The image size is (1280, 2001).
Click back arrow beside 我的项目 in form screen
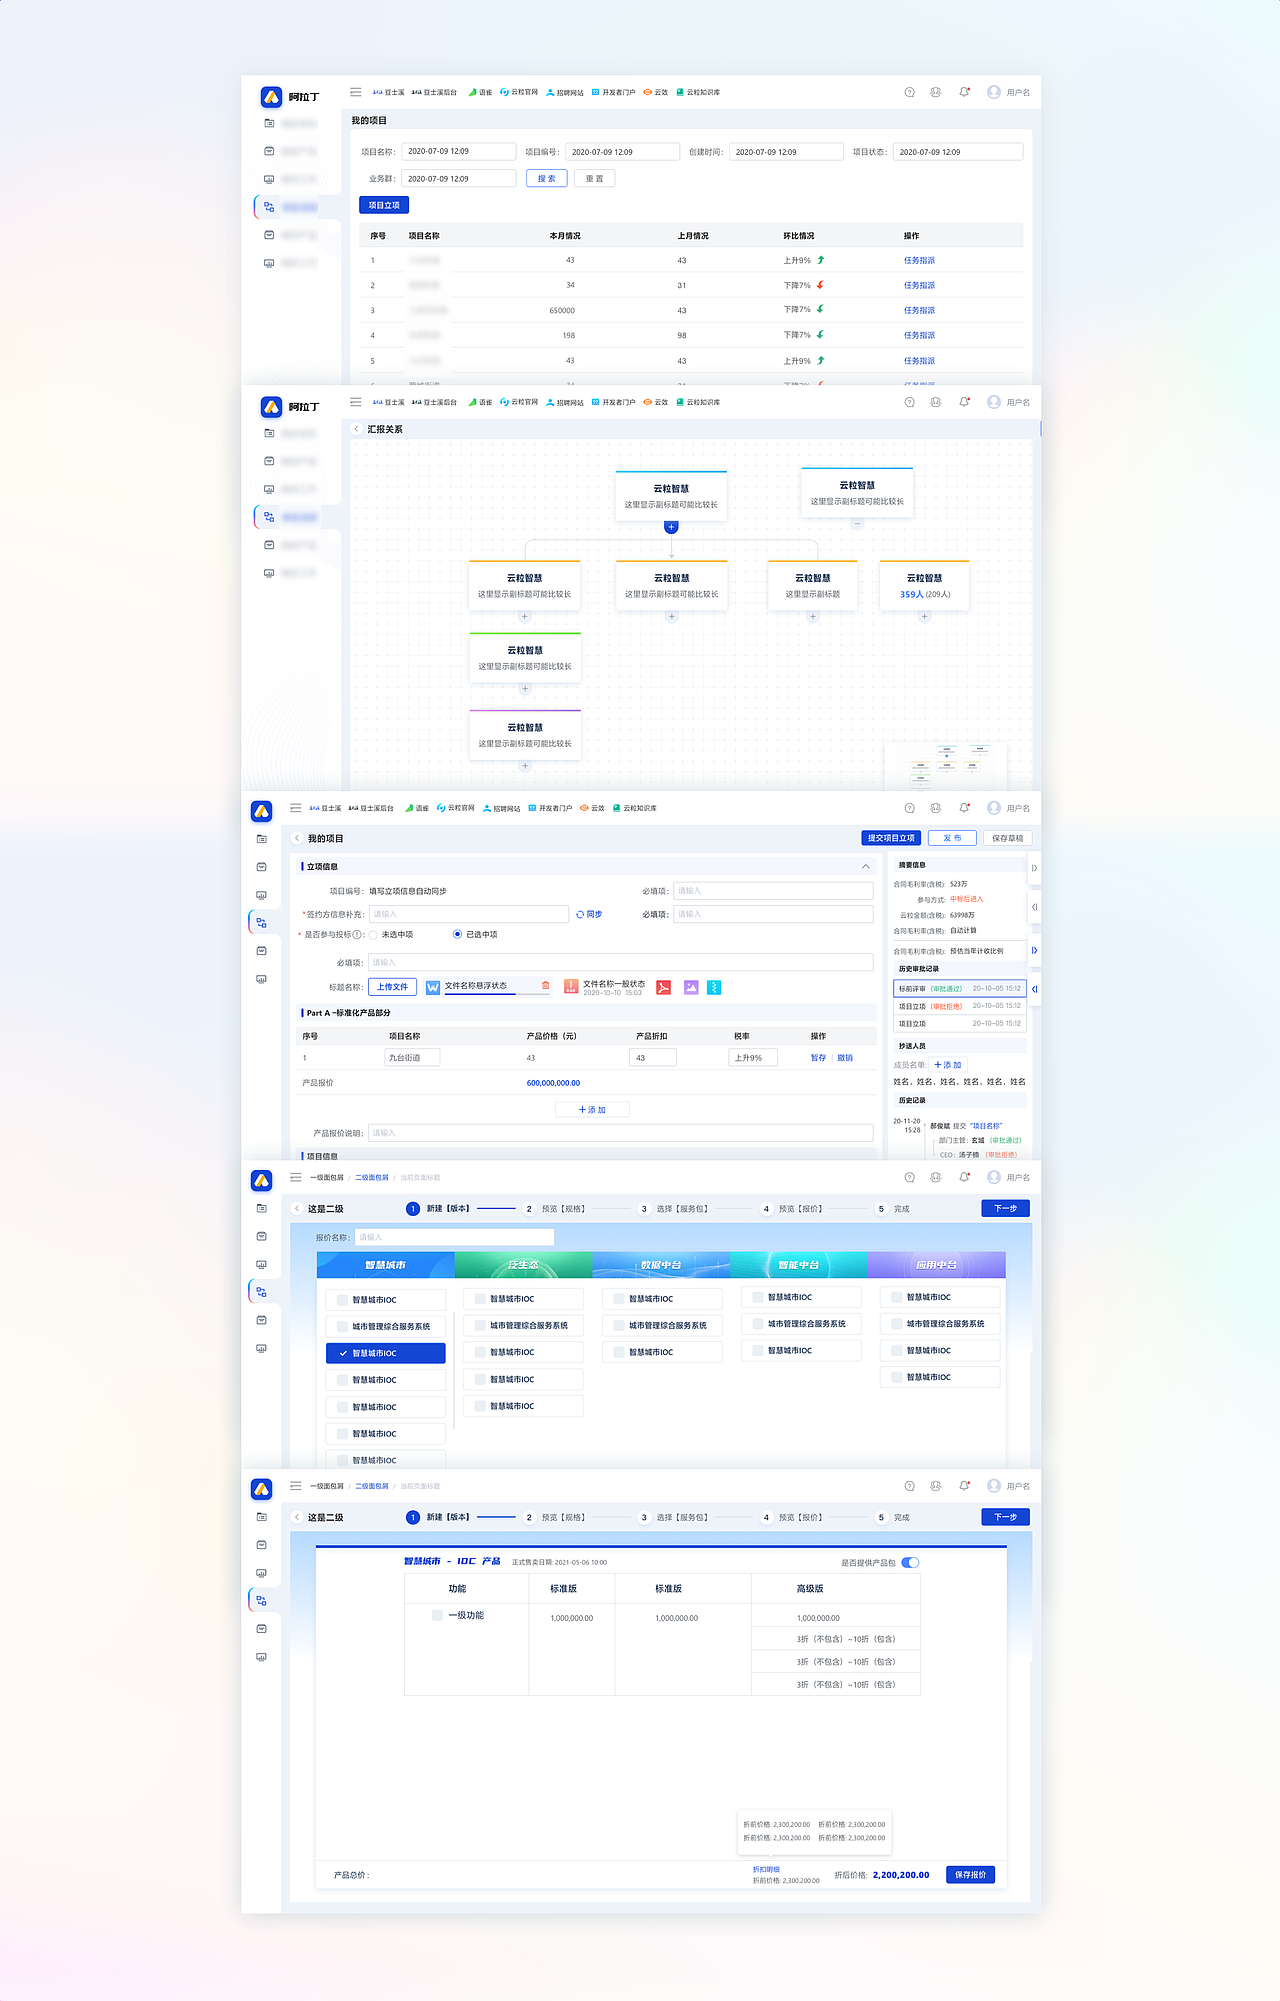pos(297,838)
